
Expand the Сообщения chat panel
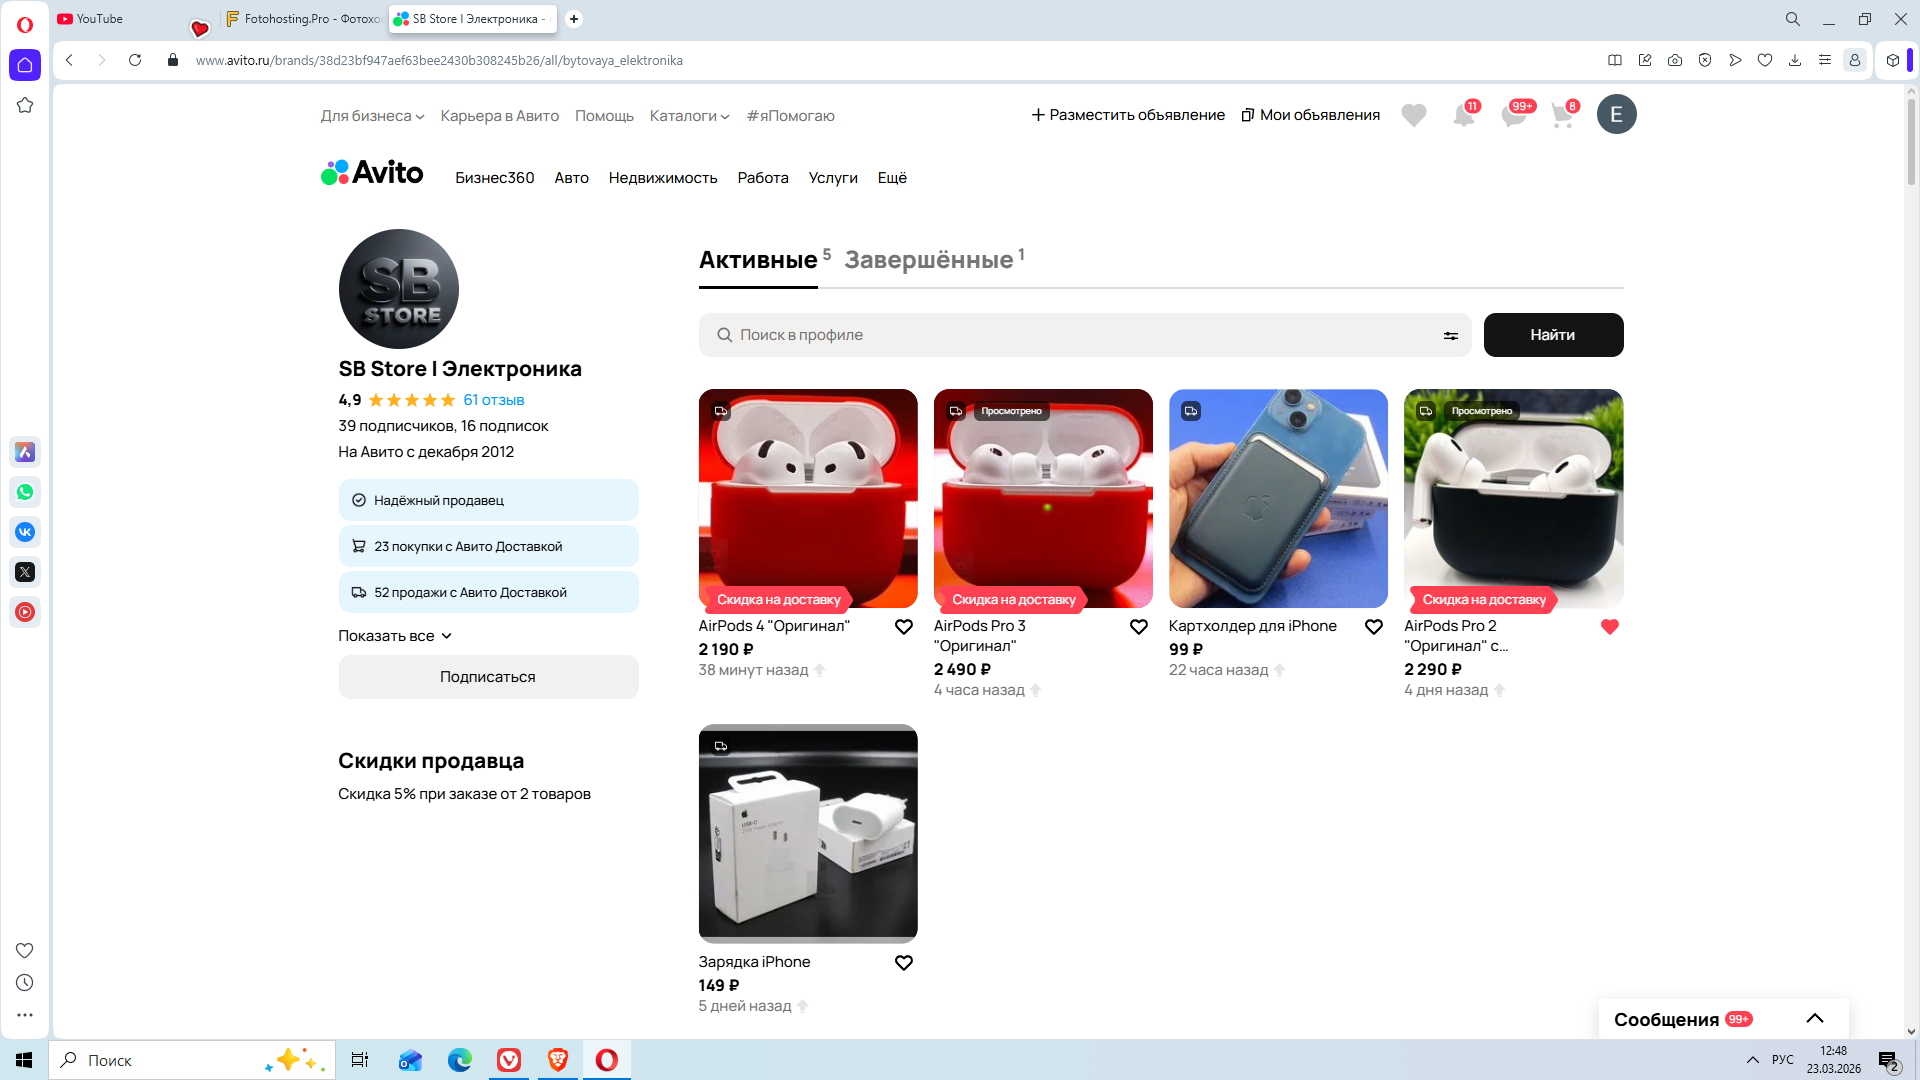[1814, 1019]
